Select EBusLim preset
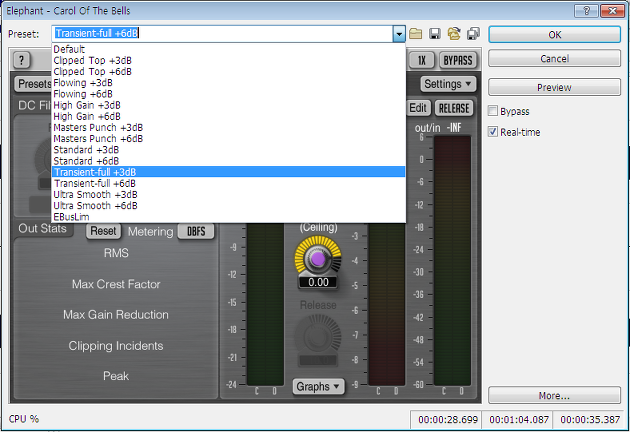630x432 pixels. point(229,217)
